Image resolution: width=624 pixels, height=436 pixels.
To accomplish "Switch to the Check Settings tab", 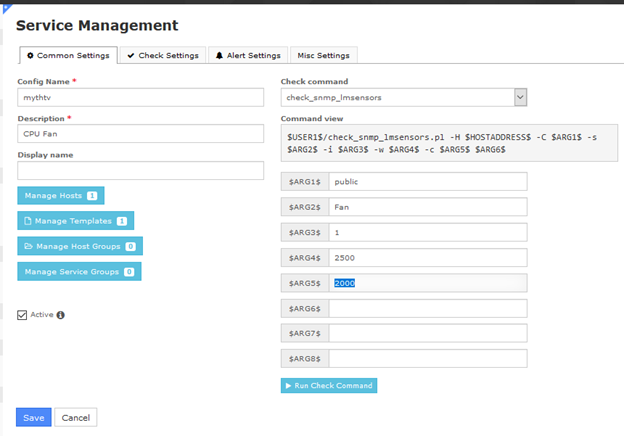I will (163, 56).
